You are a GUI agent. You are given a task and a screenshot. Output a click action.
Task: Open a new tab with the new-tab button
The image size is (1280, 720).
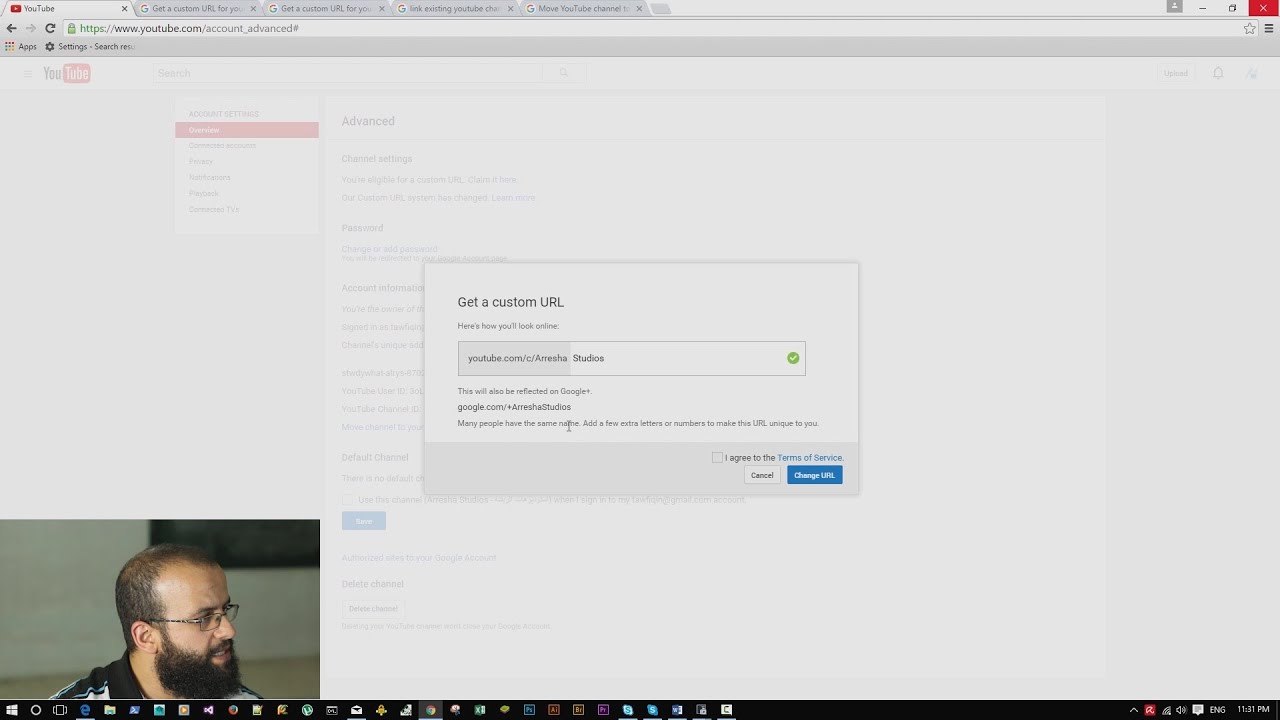661,9
